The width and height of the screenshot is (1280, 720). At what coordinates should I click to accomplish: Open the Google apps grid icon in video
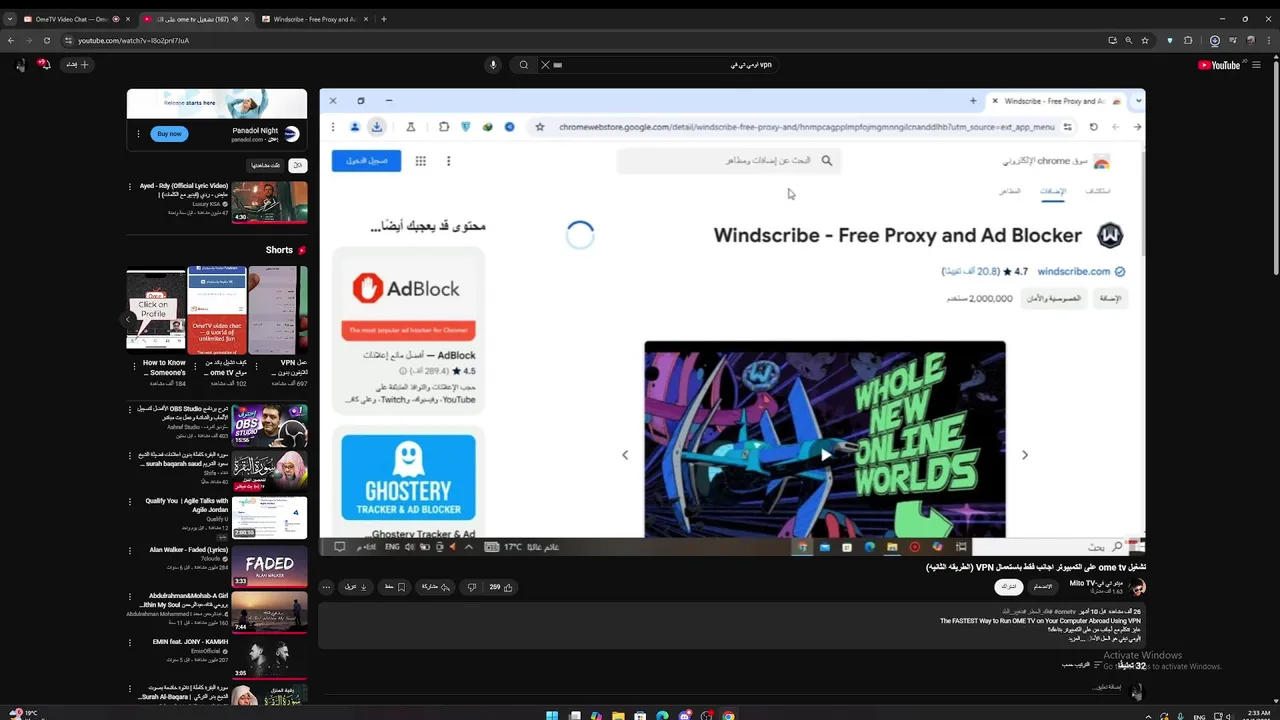click(x=421, y=161)
